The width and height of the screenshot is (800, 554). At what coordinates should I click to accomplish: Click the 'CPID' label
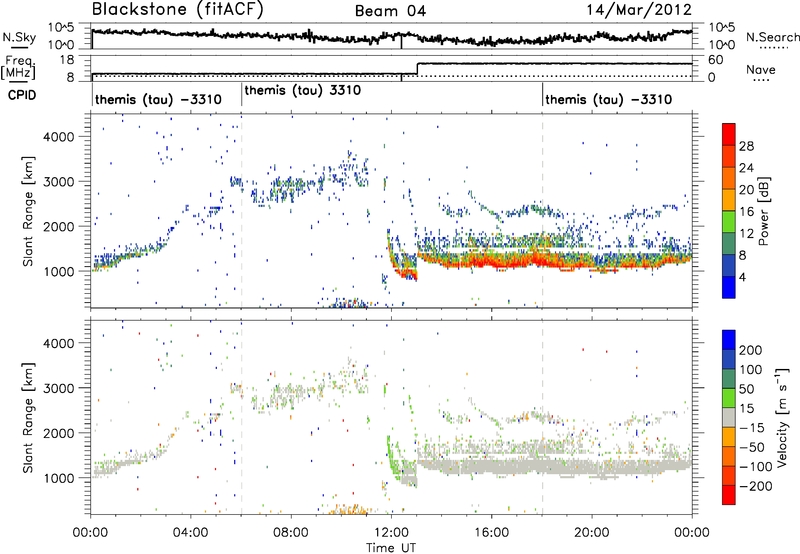22,95
